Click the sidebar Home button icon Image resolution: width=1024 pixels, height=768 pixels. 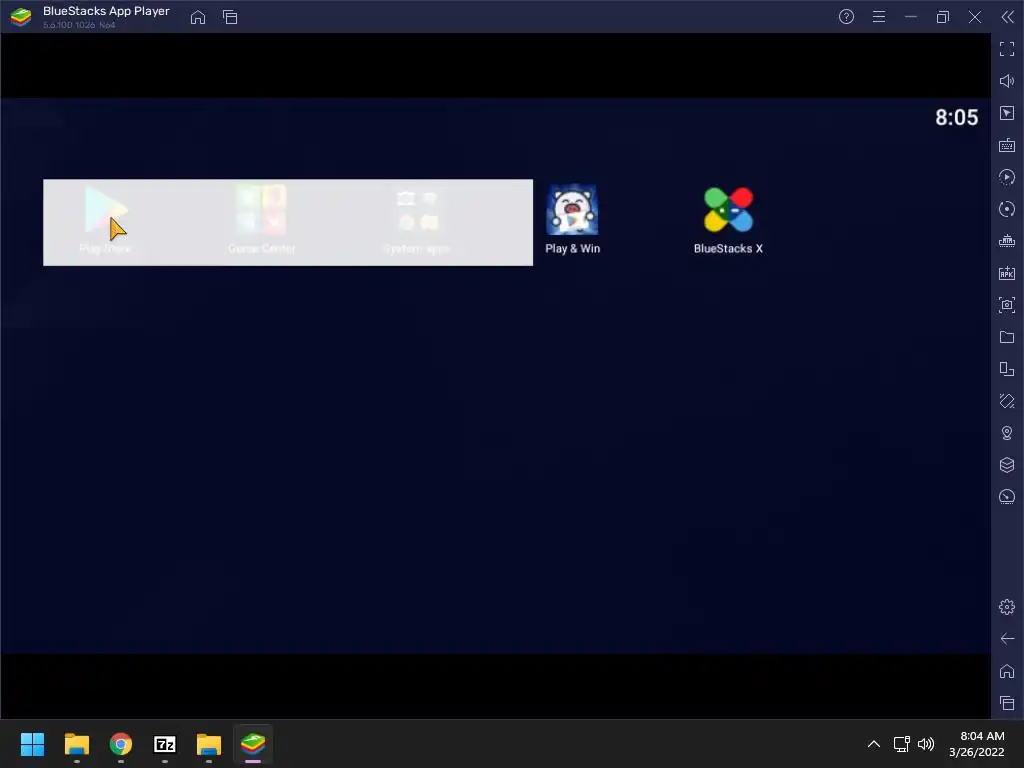point(1007,671)
